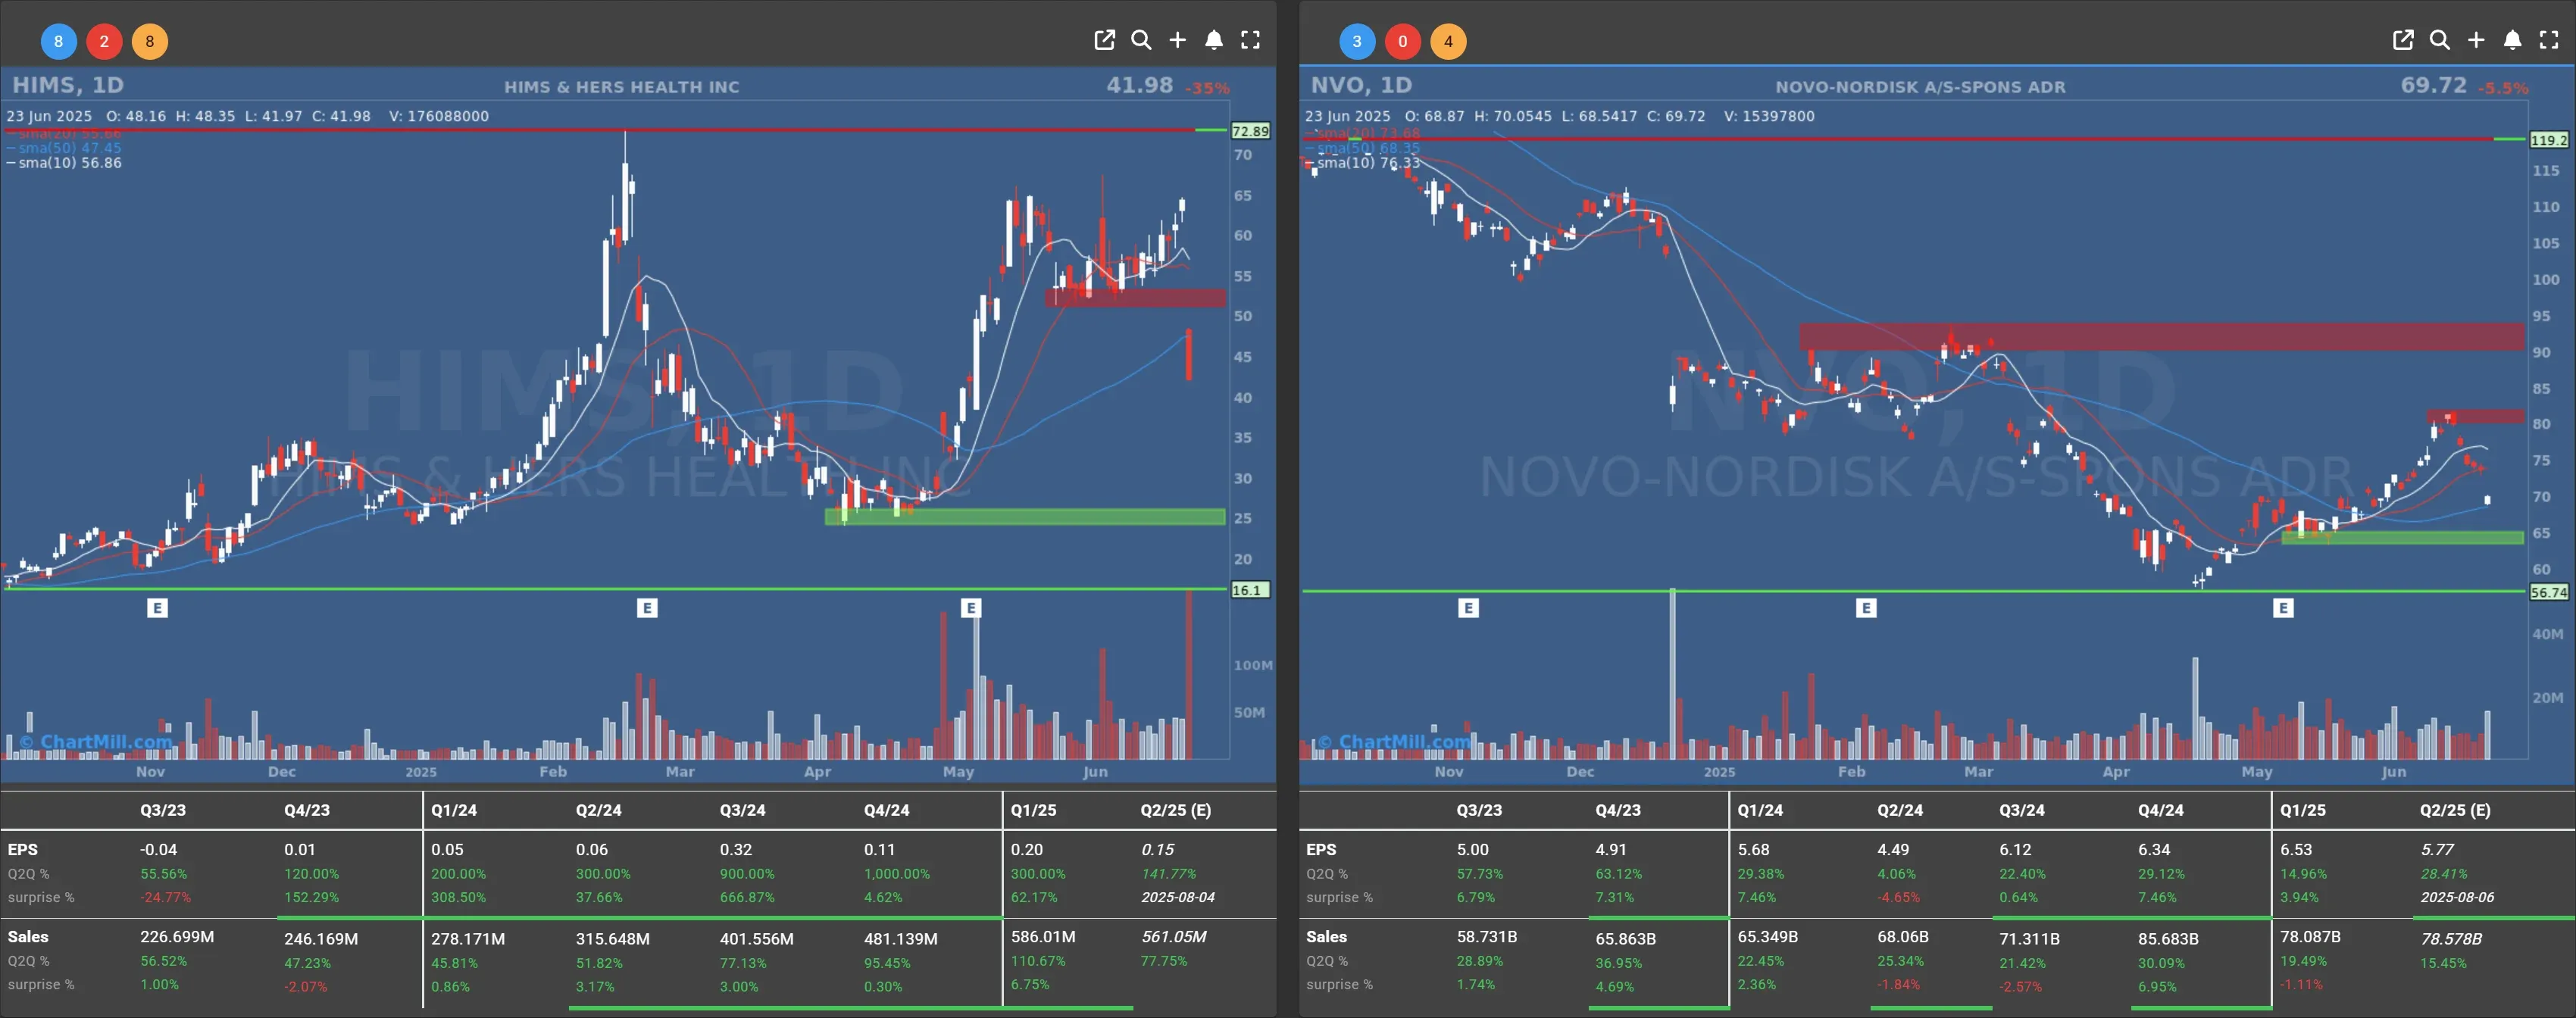This screenshot has height=1018, width=2576.
Task: Click NVO Q4/24 sales 85.683B
Action: pyautogui.click(x=2168, y=939)
